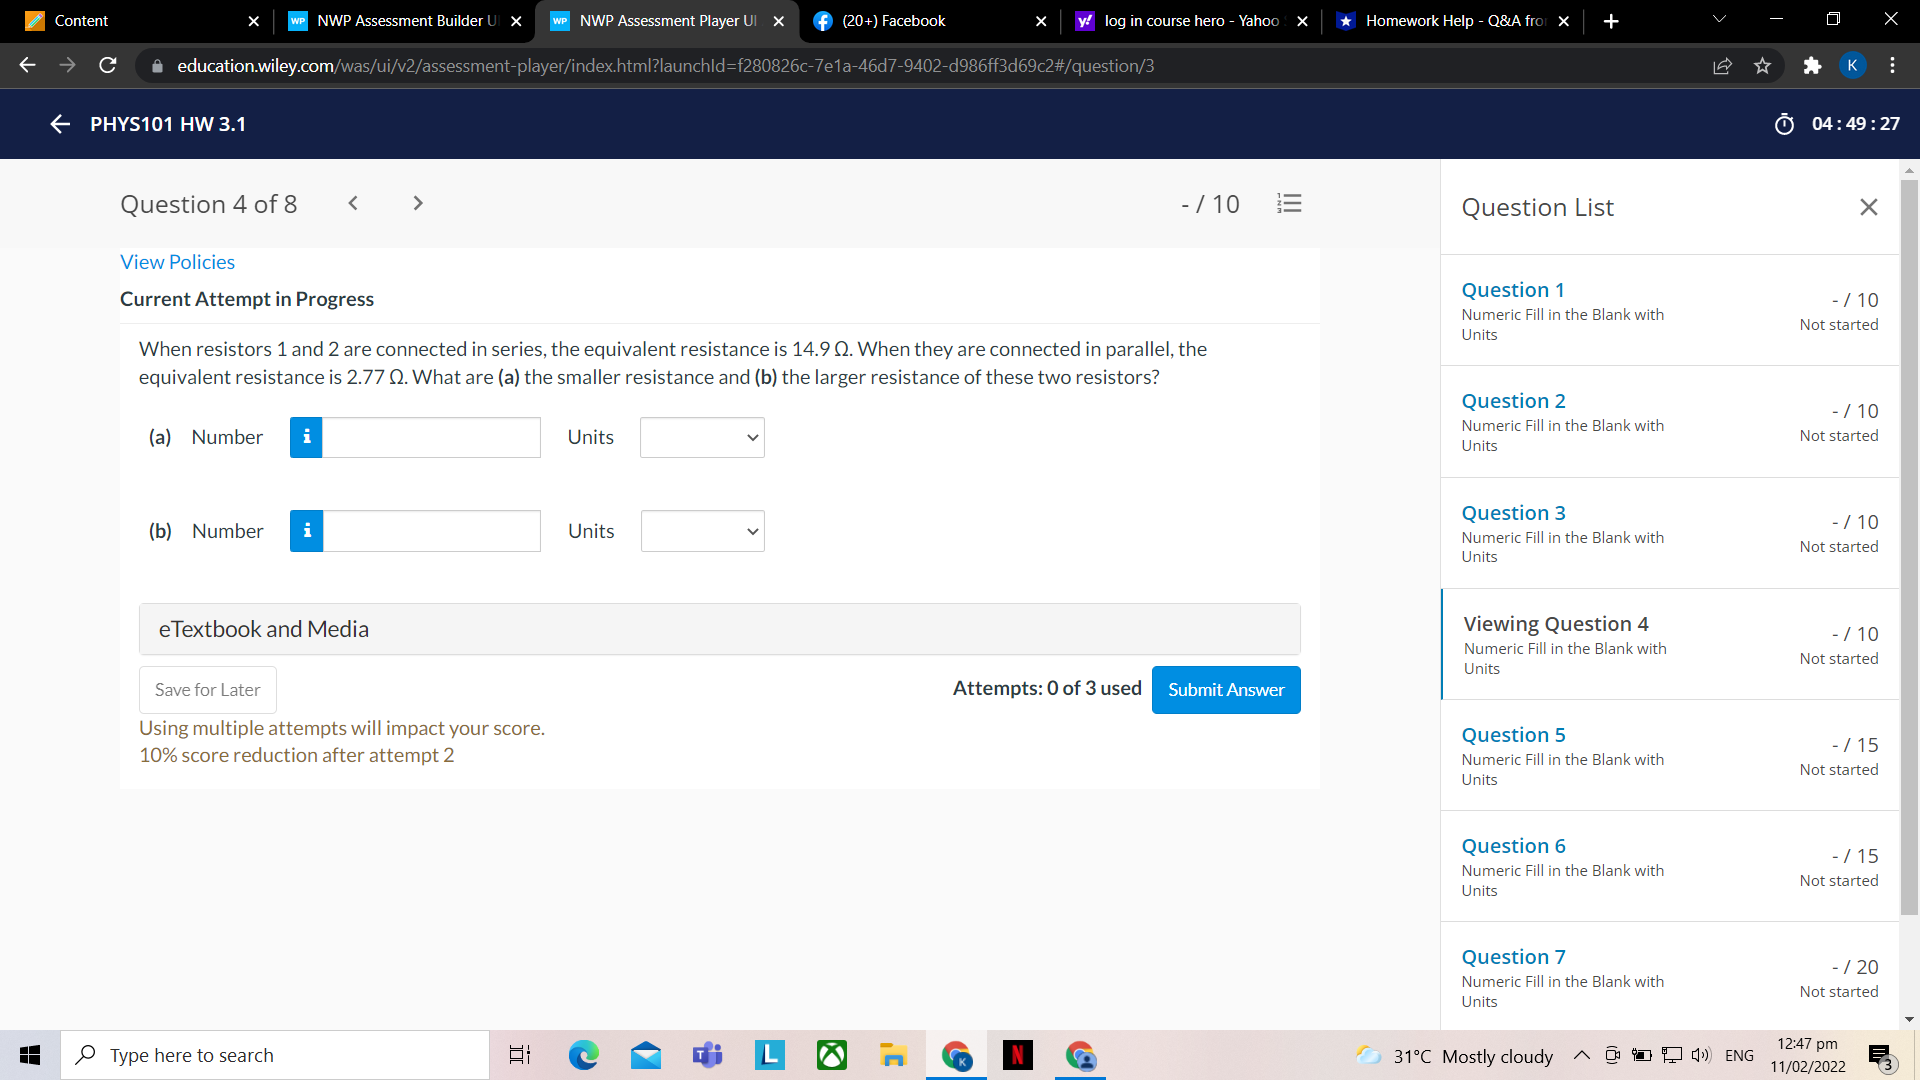Expand the browser tab search chevron
This screenshot has width=1920, height=1080.
point(1718,20)
